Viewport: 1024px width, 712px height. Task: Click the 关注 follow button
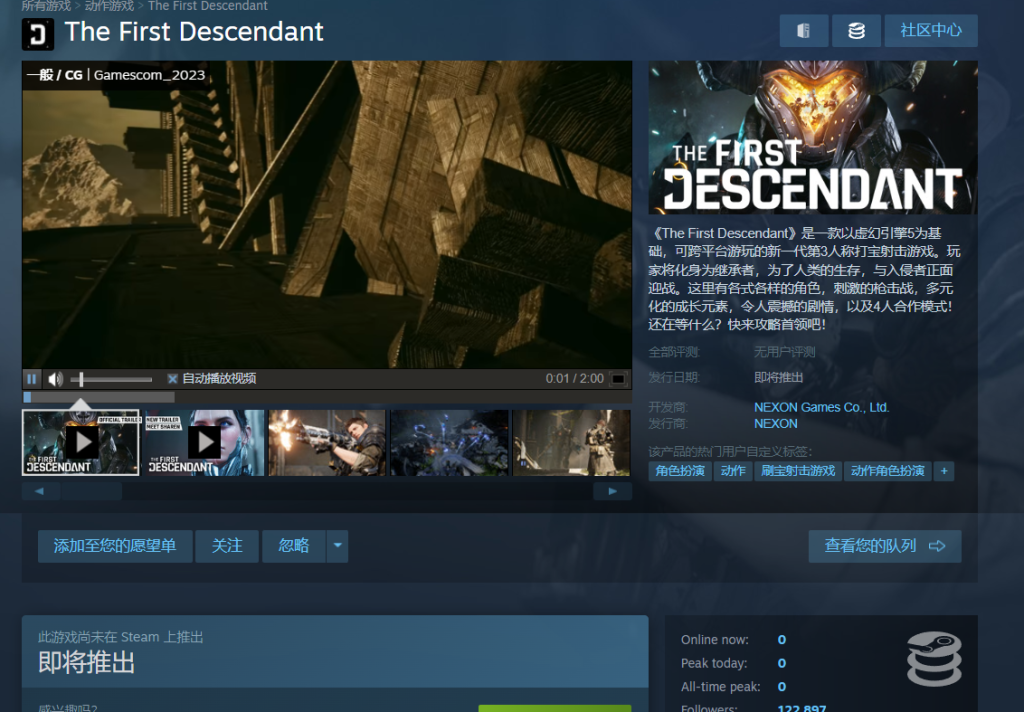pyautogui.click(x=227, y=546)
